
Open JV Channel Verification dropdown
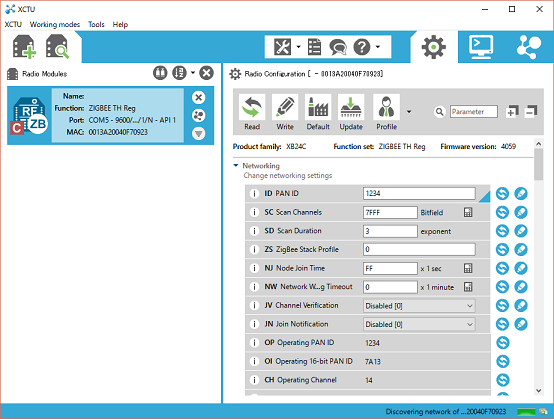[419, 306]
